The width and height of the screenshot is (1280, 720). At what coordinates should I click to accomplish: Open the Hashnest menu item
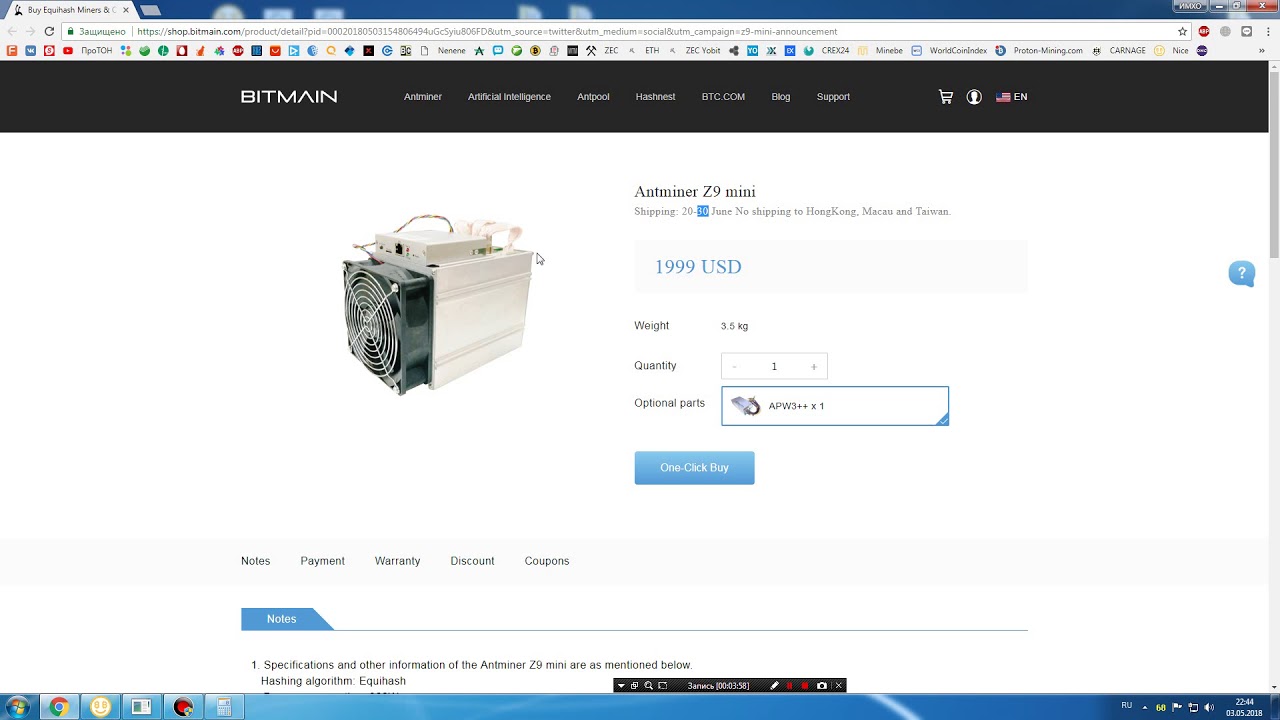coord(655,97)
